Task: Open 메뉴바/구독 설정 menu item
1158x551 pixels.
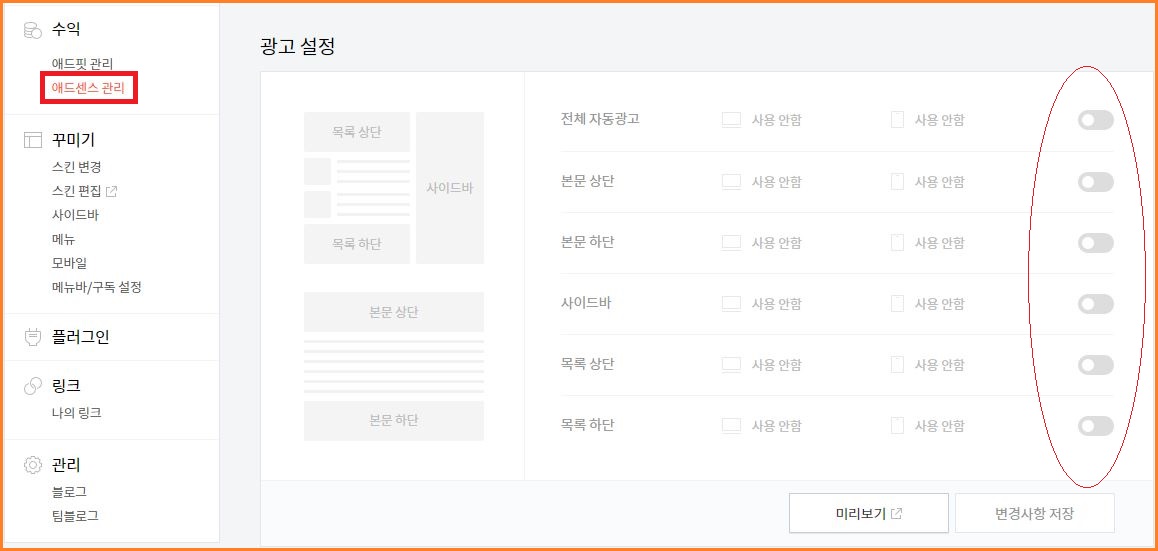Action: click(96, 287)
